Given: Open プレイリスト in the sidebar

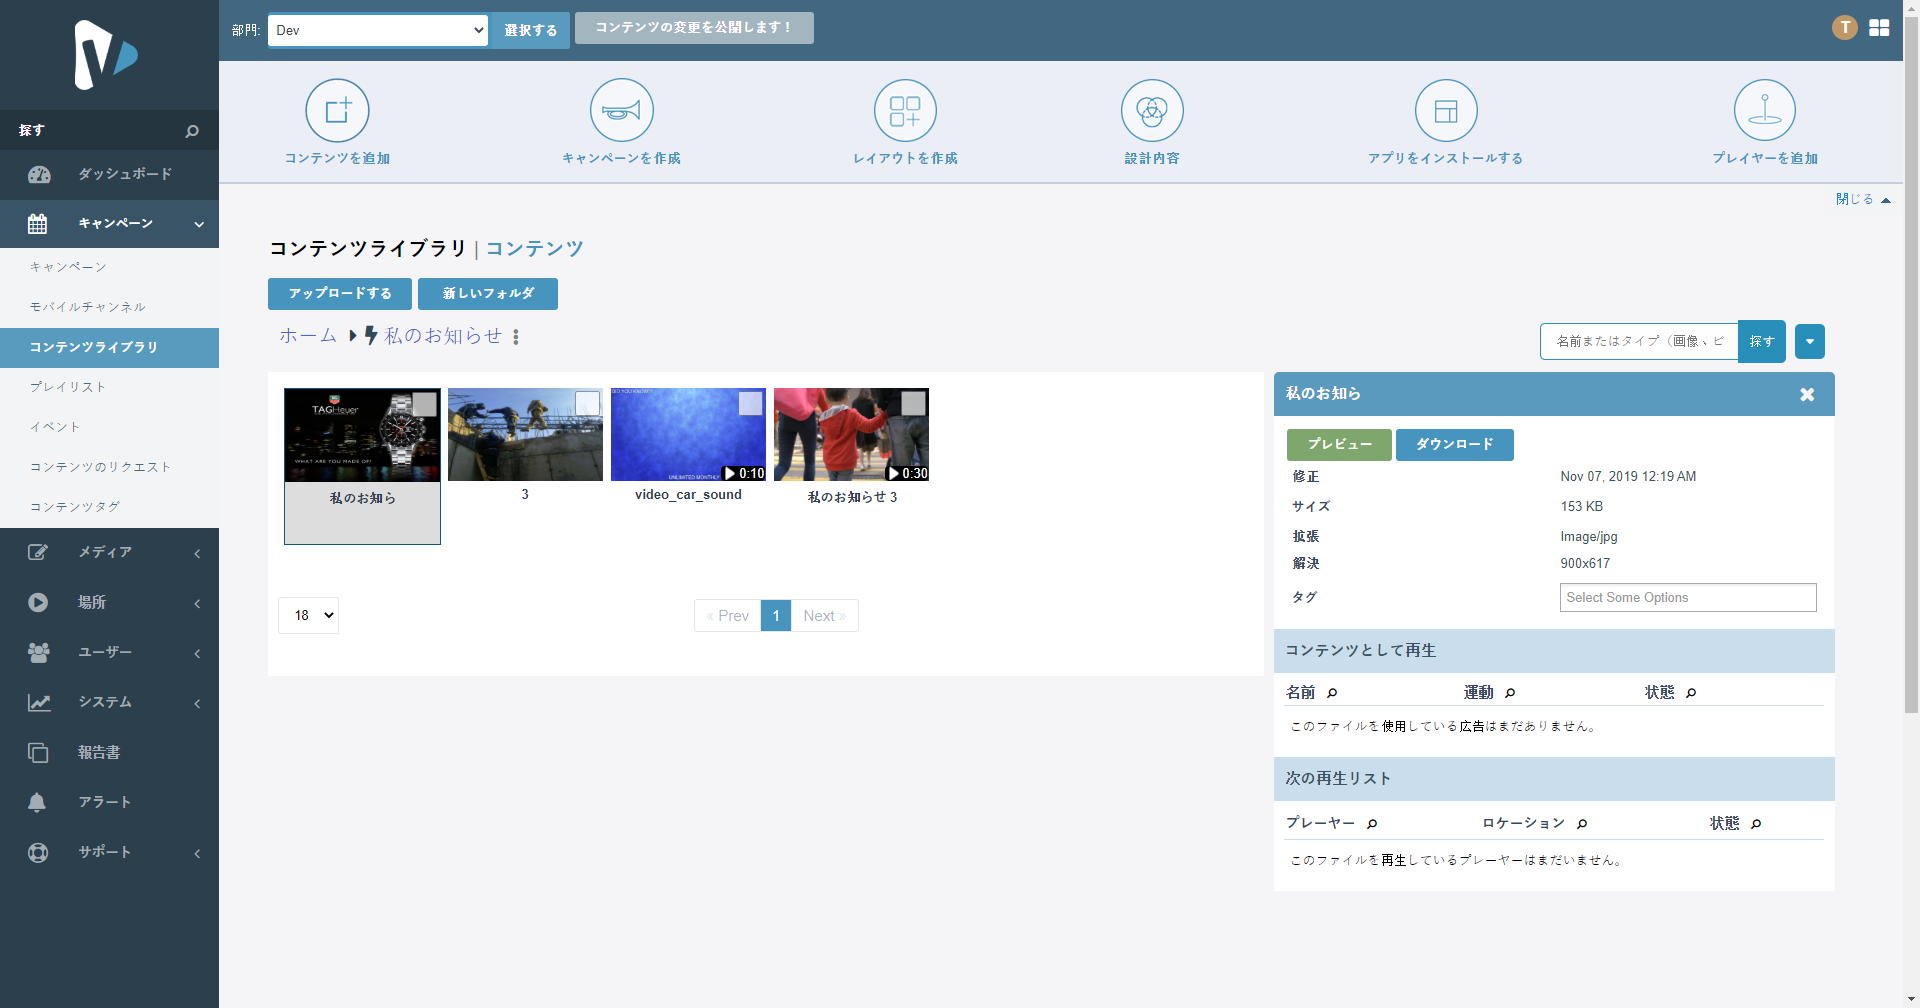Looking at the screenshot, I should pyautogui.click(x=67, y=387).
